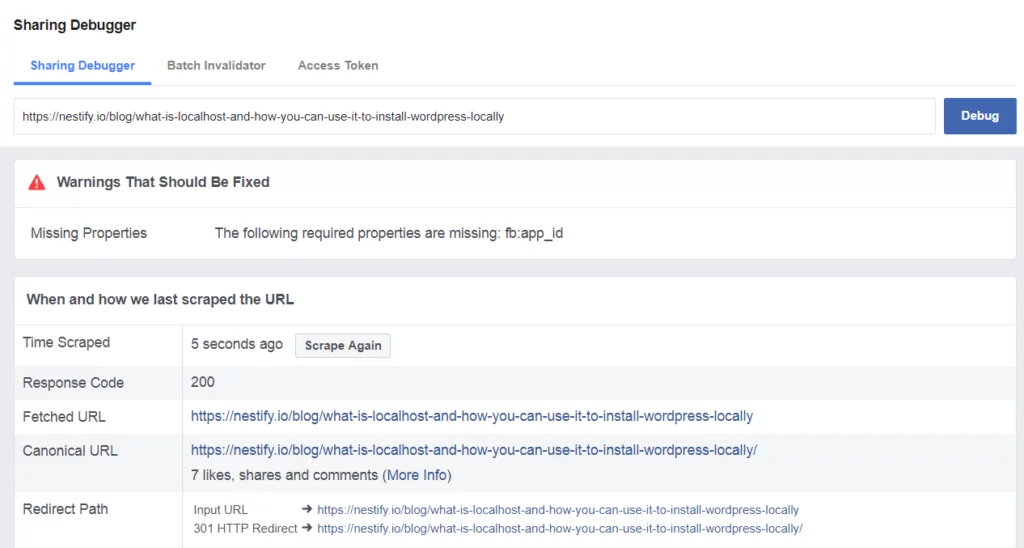Click the arrow icon beside Input URL
The height and width of the screenshot is (548, 1024).
click(x=306, y=509)
